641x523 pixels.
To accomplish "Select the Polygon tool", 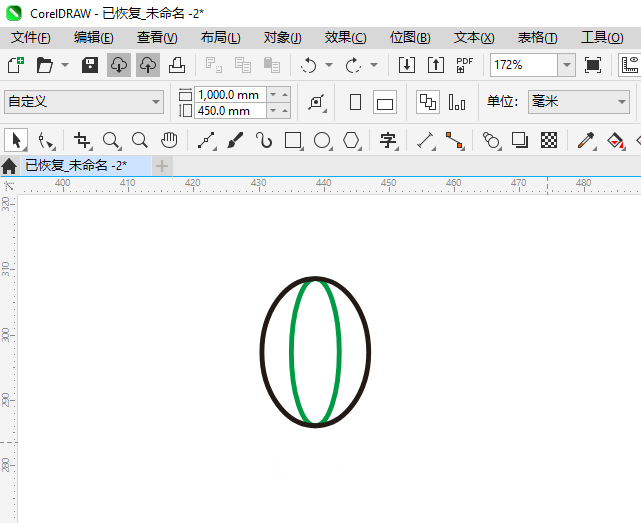I will [351, 140].
